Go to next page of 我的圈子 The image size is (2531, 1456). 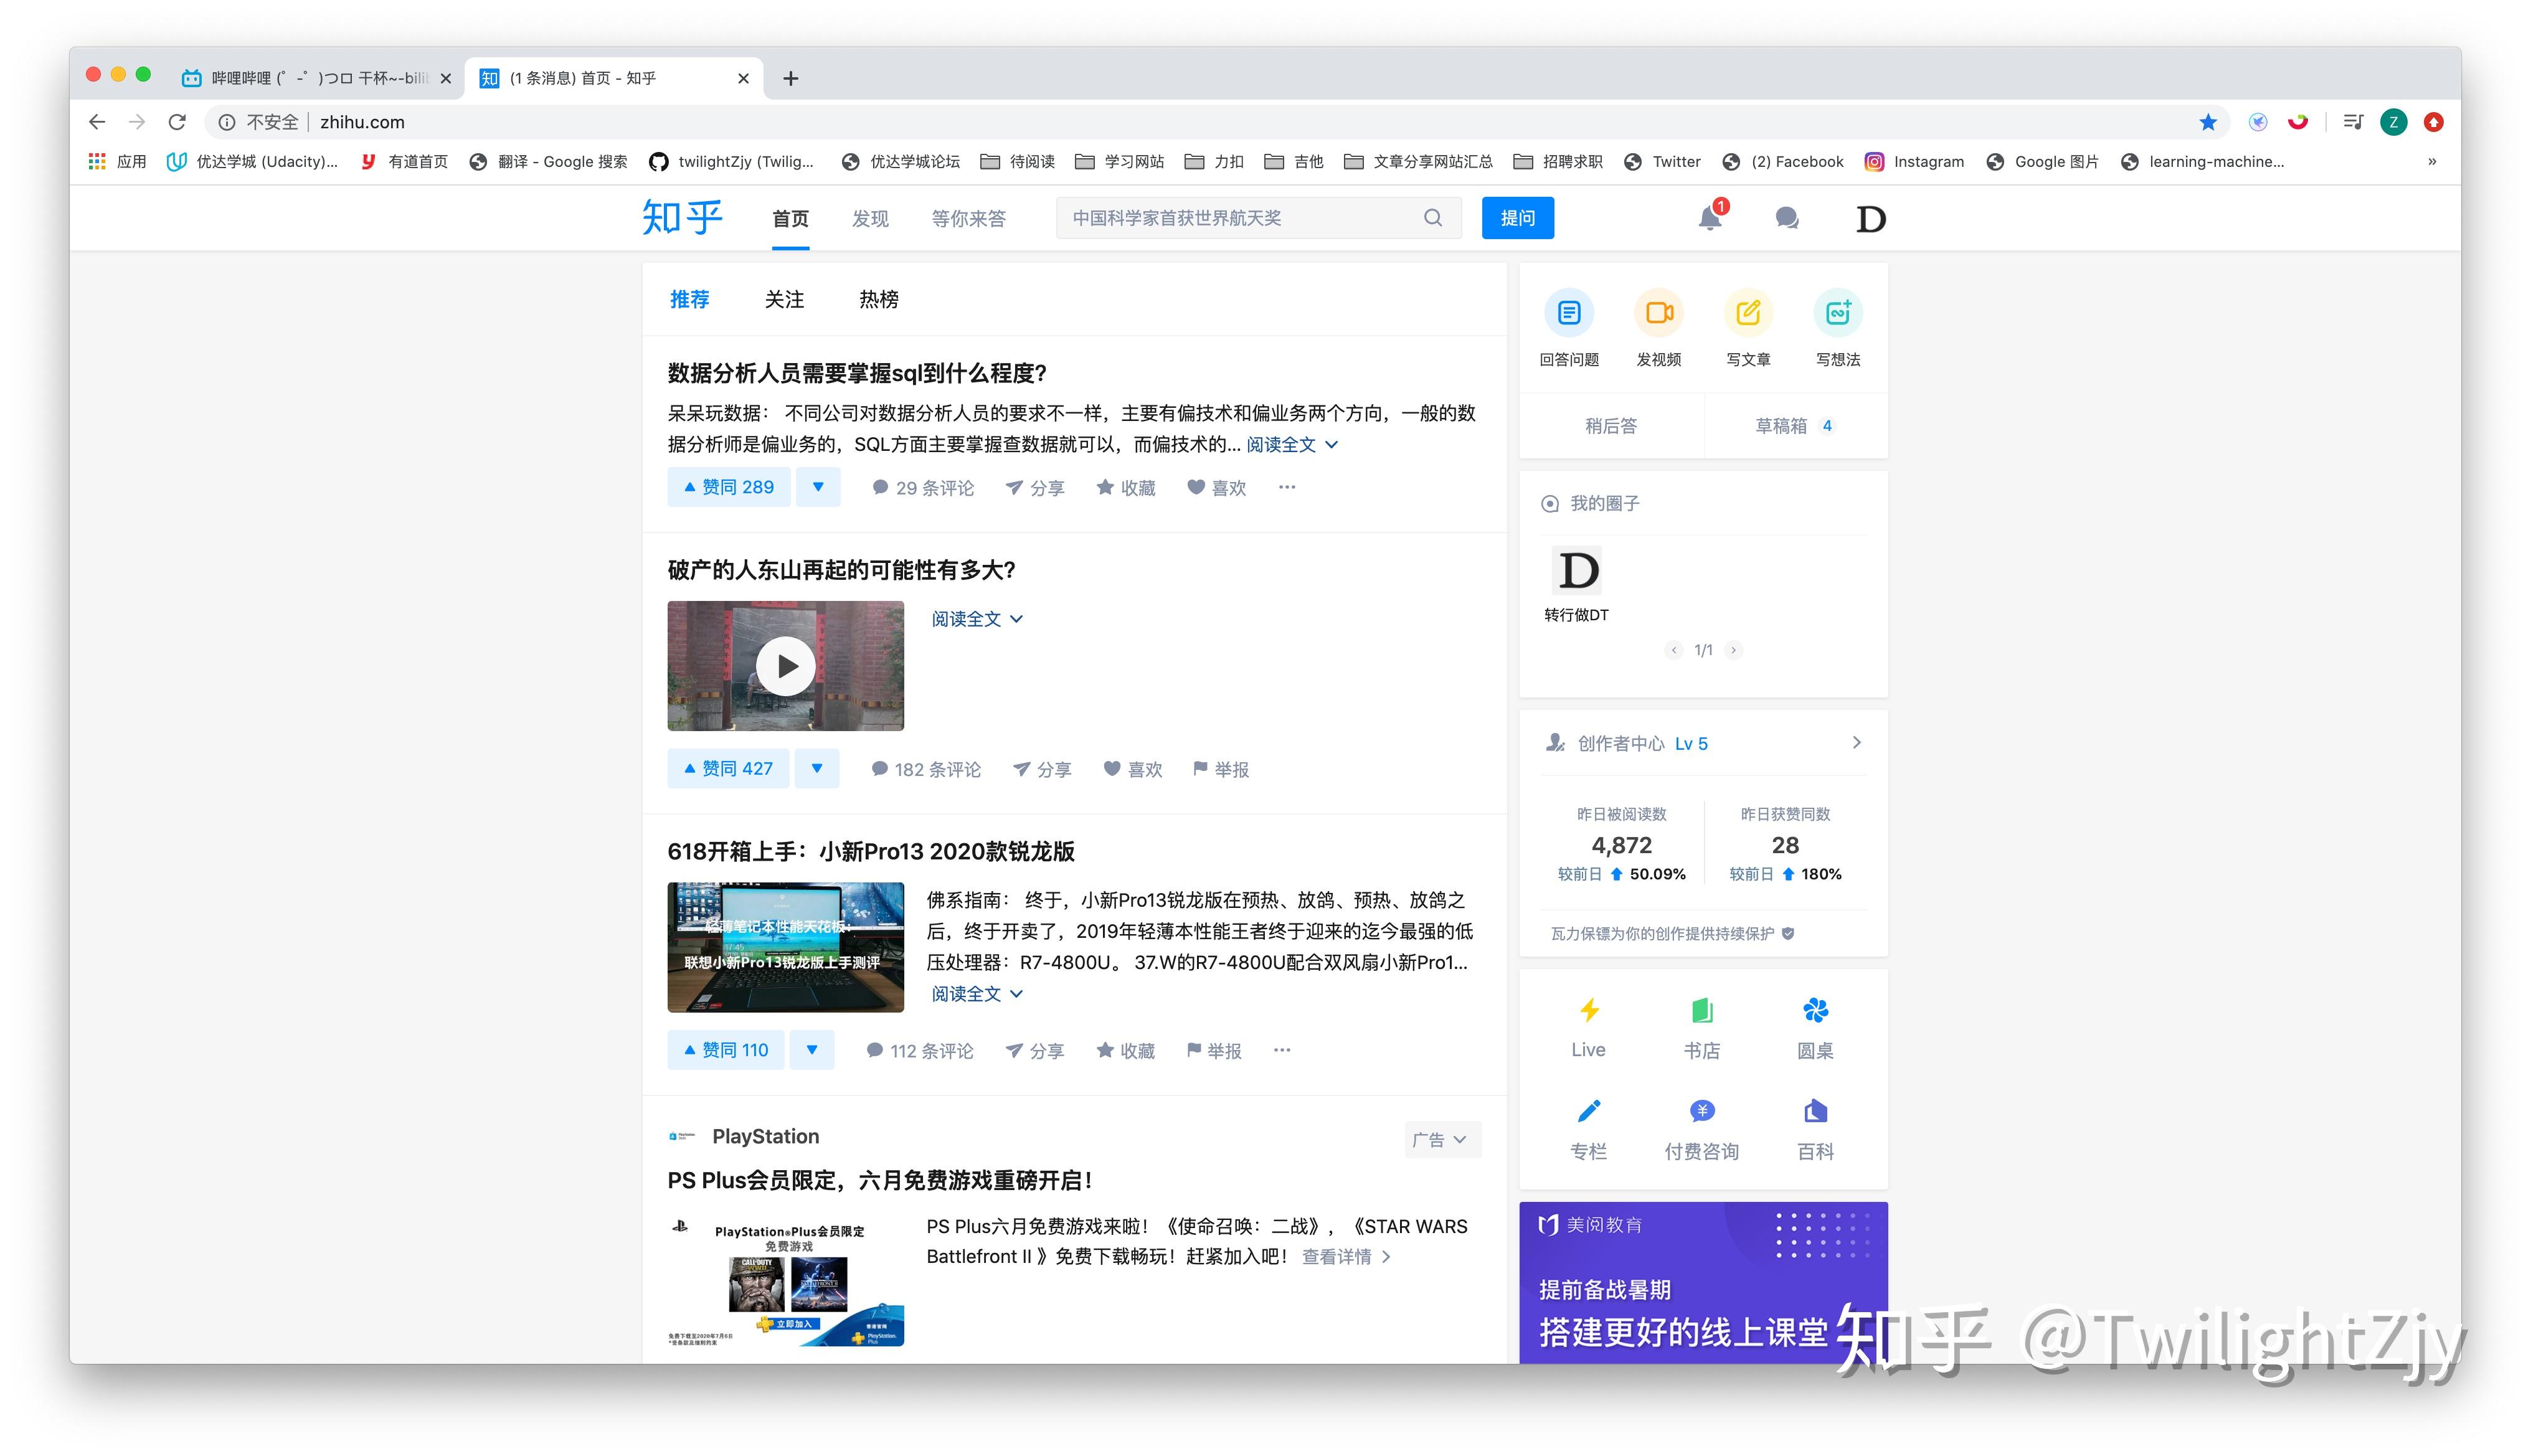(x=1733, y=650)
